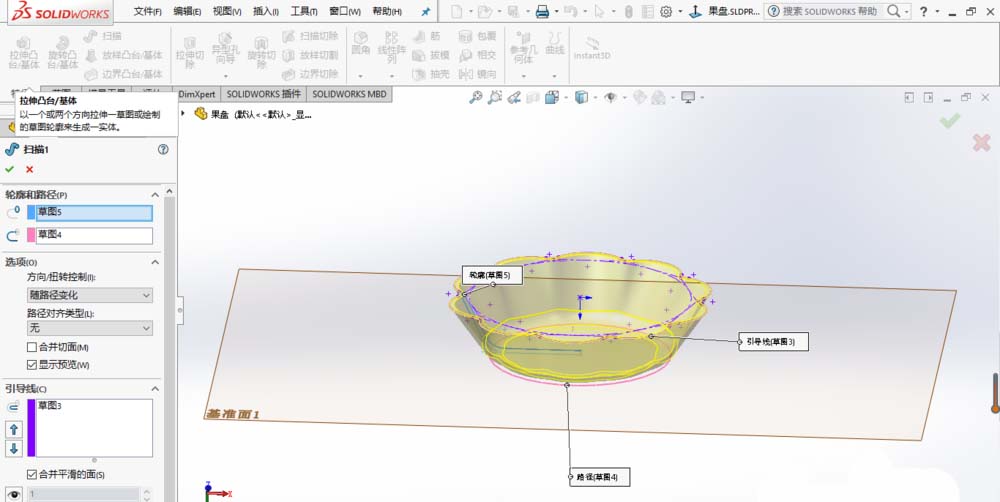The width and height of the screenshot is (1000, 502).
Task: Toggle the 显示预览 checkbox
Action: (31, 365)
